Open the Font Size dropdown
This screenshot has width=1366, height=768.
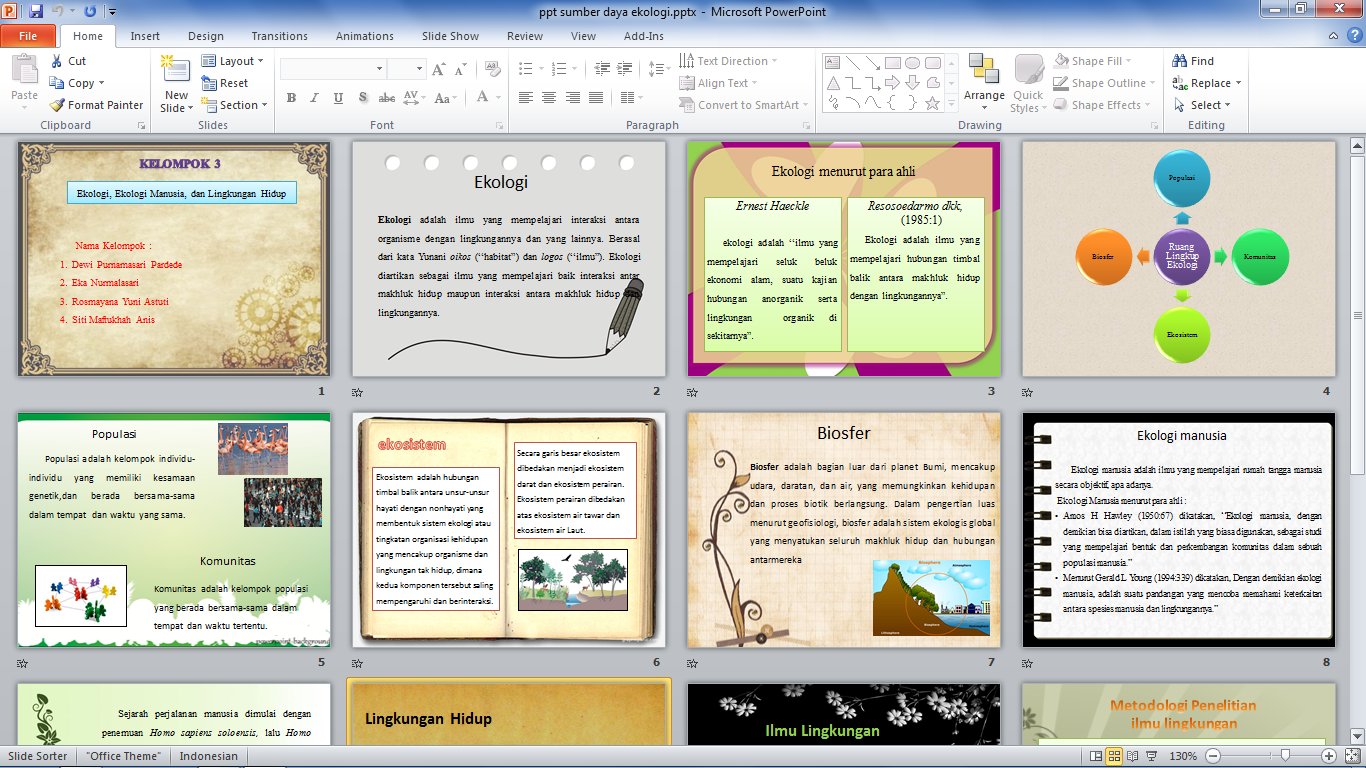pyautogui.click(x=406, y=69)
